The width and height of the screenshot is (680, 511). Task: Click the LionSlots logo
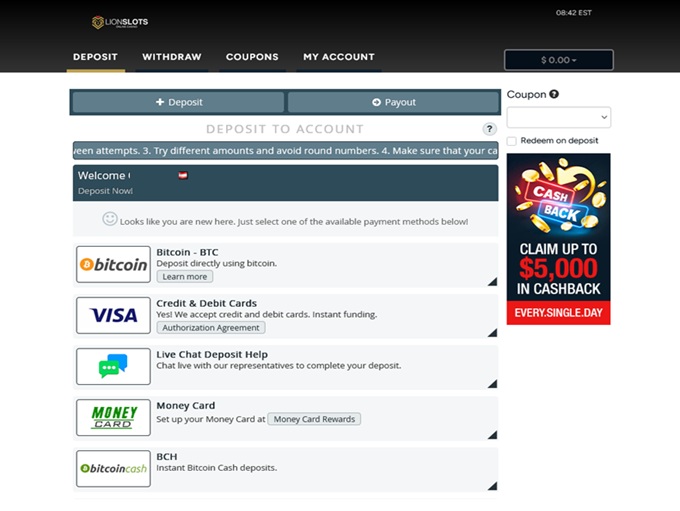pyautogui.click(x=119, y=22)
